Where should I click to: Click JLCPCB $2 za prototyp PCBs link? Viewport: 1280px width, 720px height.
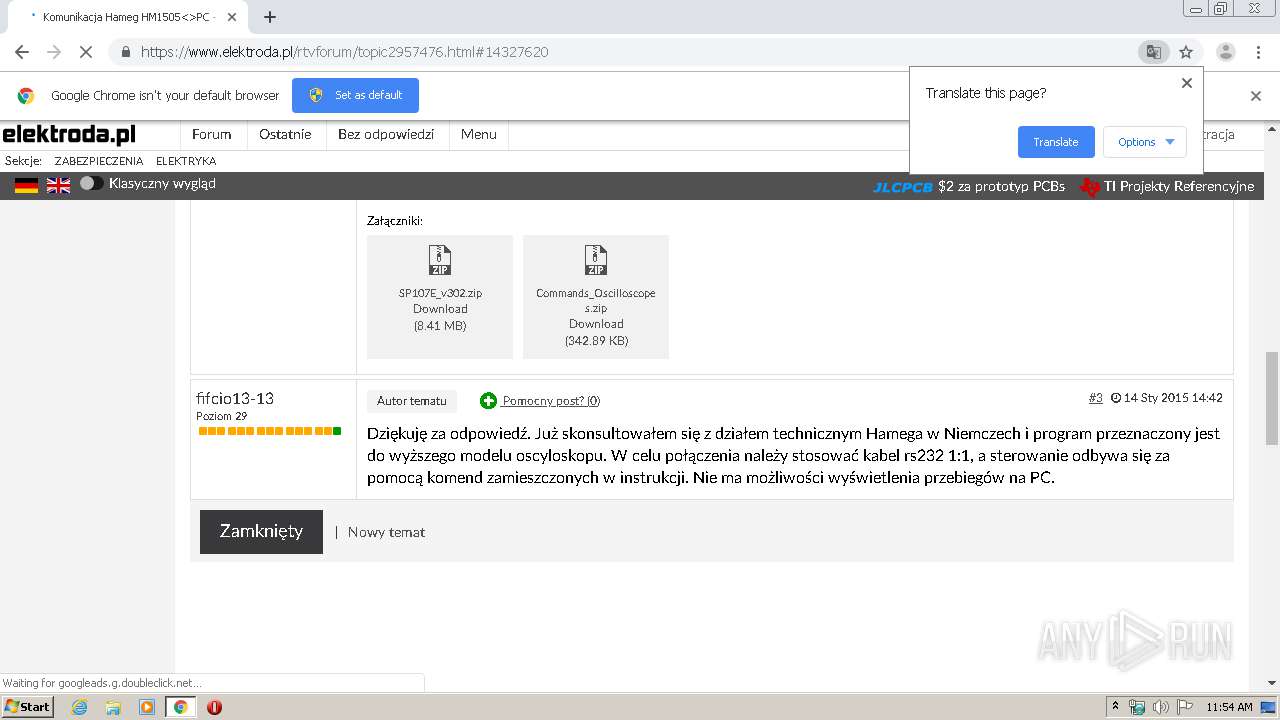pyautogui.click(x=968, y=186)
